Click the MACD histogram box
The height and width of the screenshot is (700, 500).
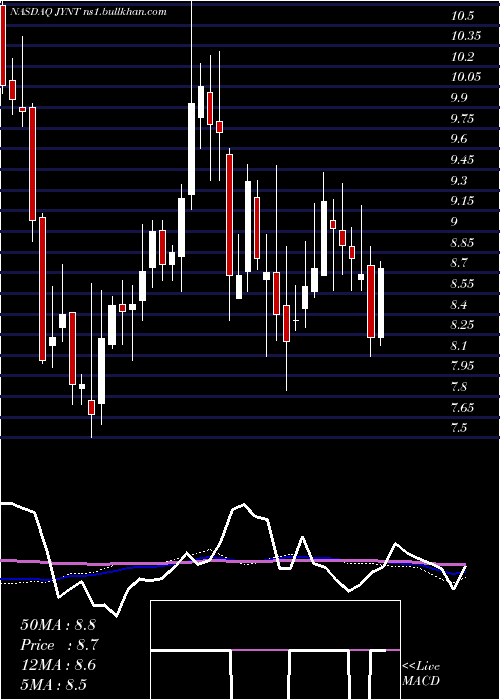pos(275,650)
